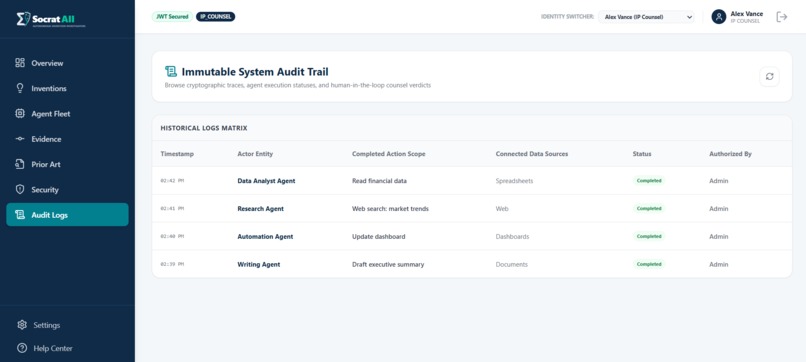Click Completed status in Data Analyst Agent row
The image size is (806, 362).
(x=649, y=180)
